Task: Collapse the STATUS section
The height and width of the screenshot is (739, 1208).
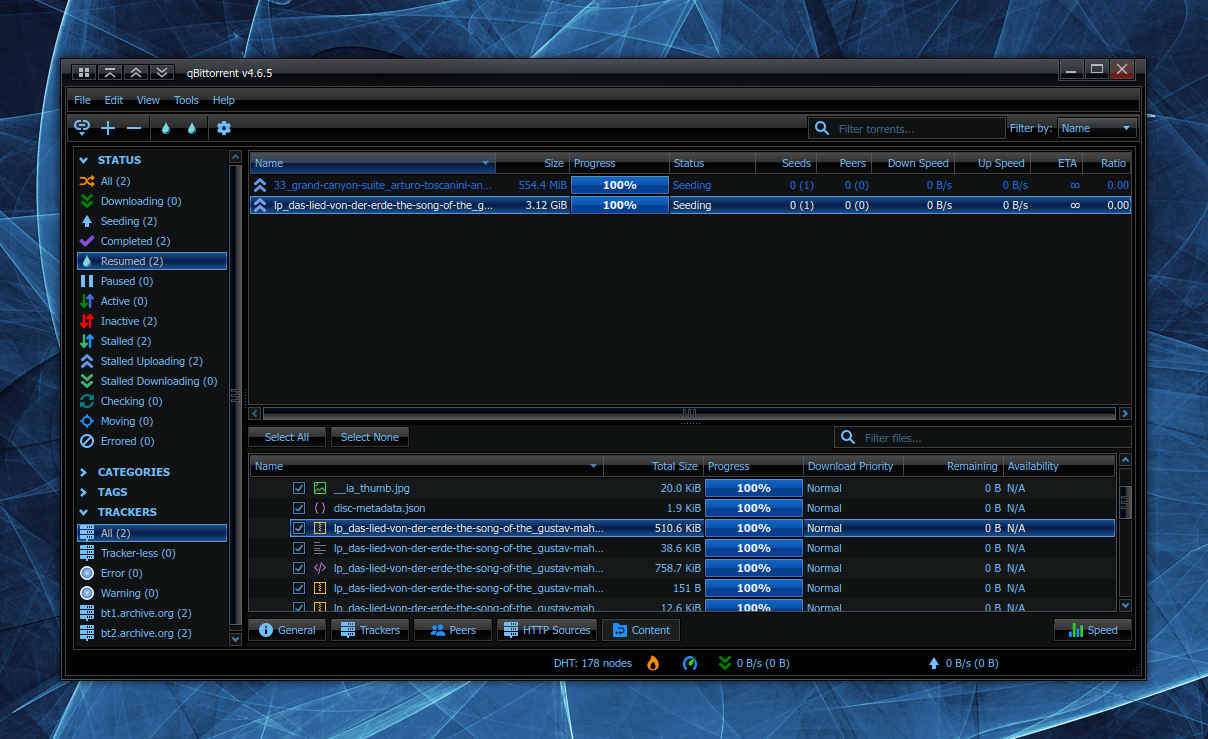Action: coord(84,160)
